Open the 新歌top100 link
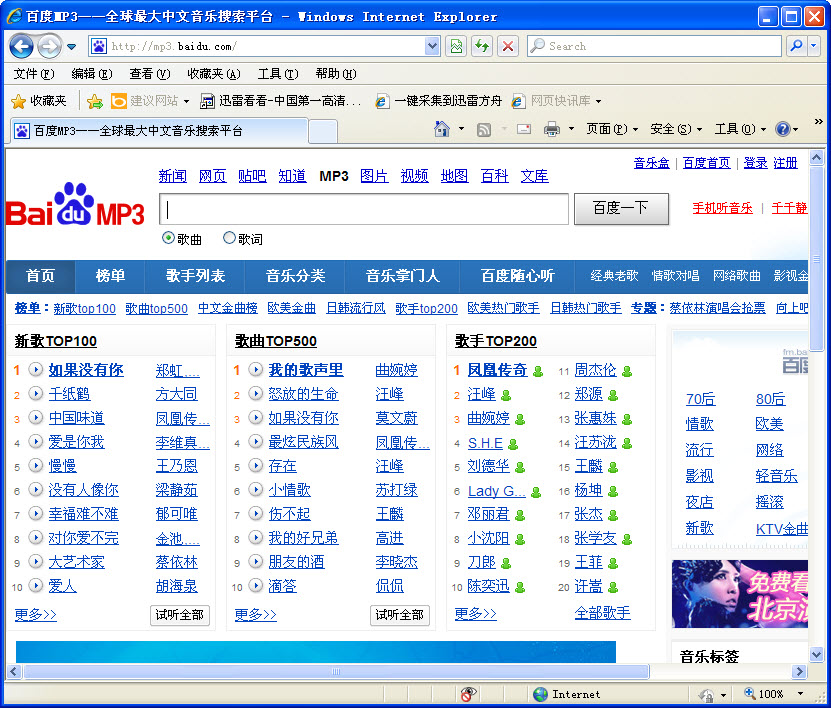This screenshot has width=831, height=708. click(84, 308)
